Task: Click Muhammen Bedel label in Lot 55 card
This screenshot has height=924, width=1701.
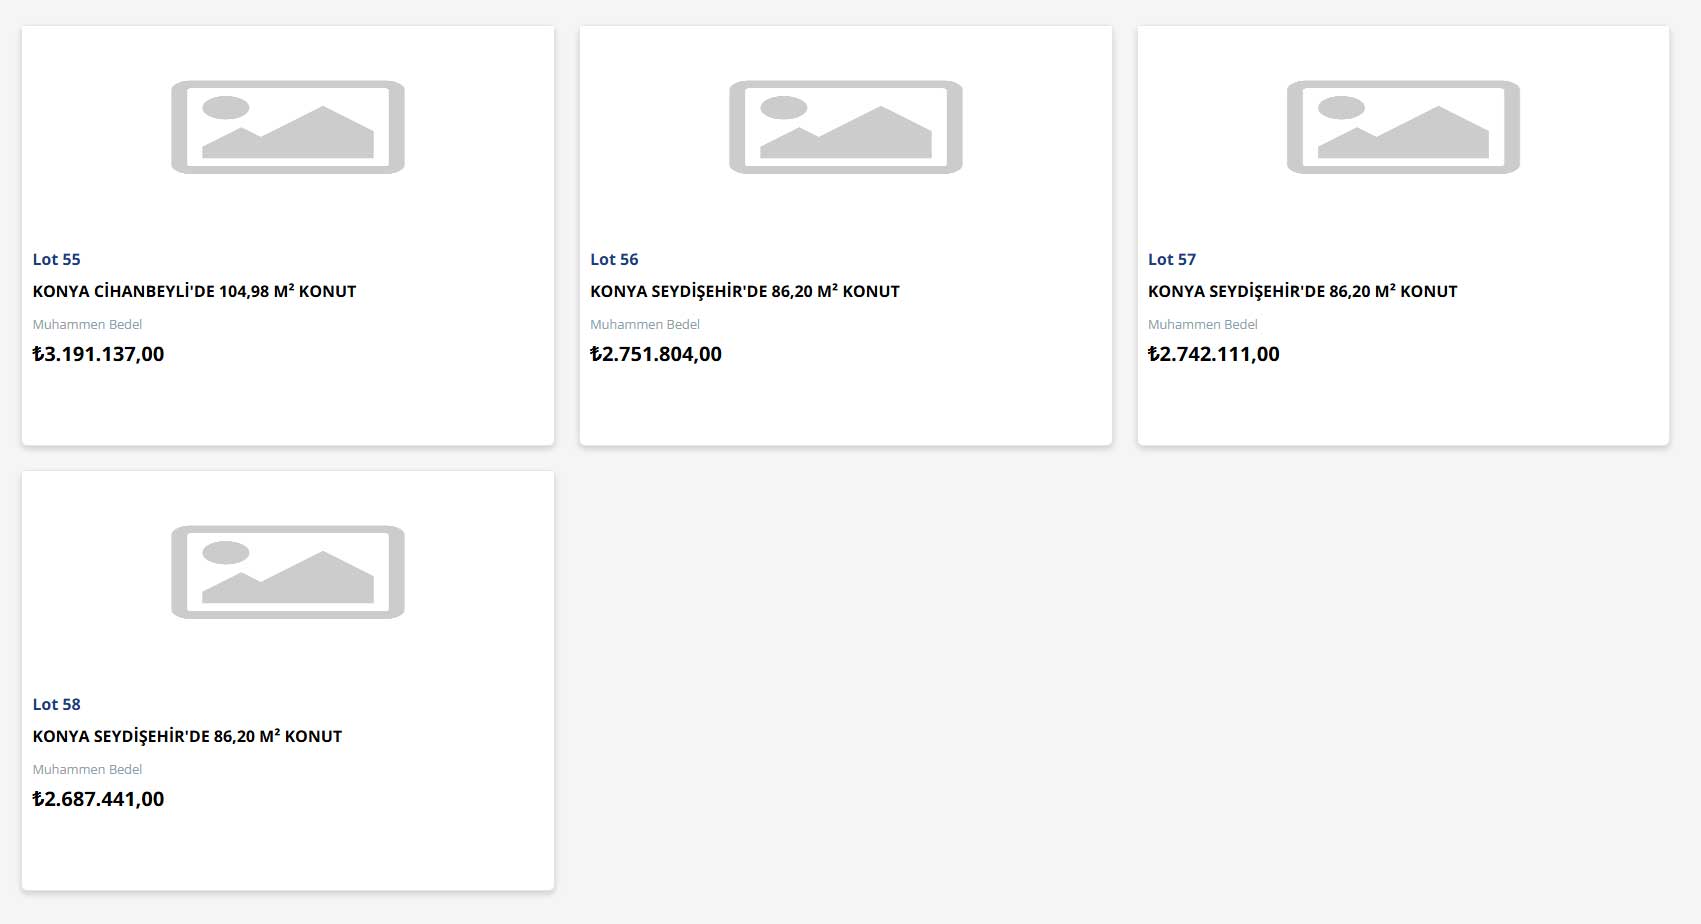Action: click(87, 324)
